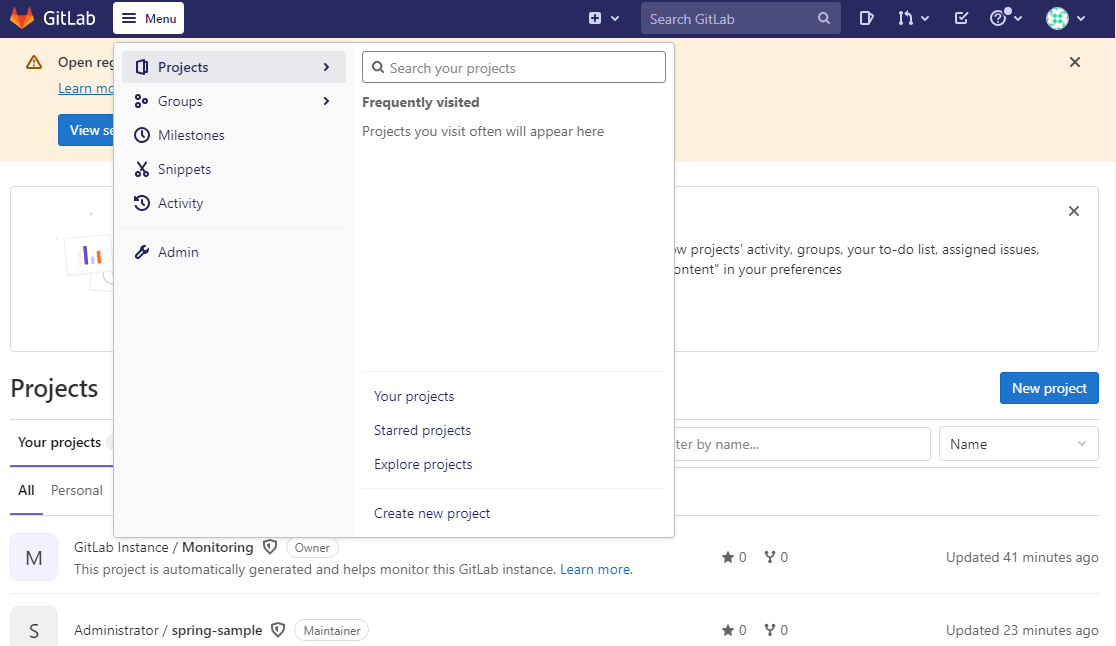The width and height of the screenshot is (1116, 646).
Task: Open the To-Do list icon
Action: tap(961, 18)
